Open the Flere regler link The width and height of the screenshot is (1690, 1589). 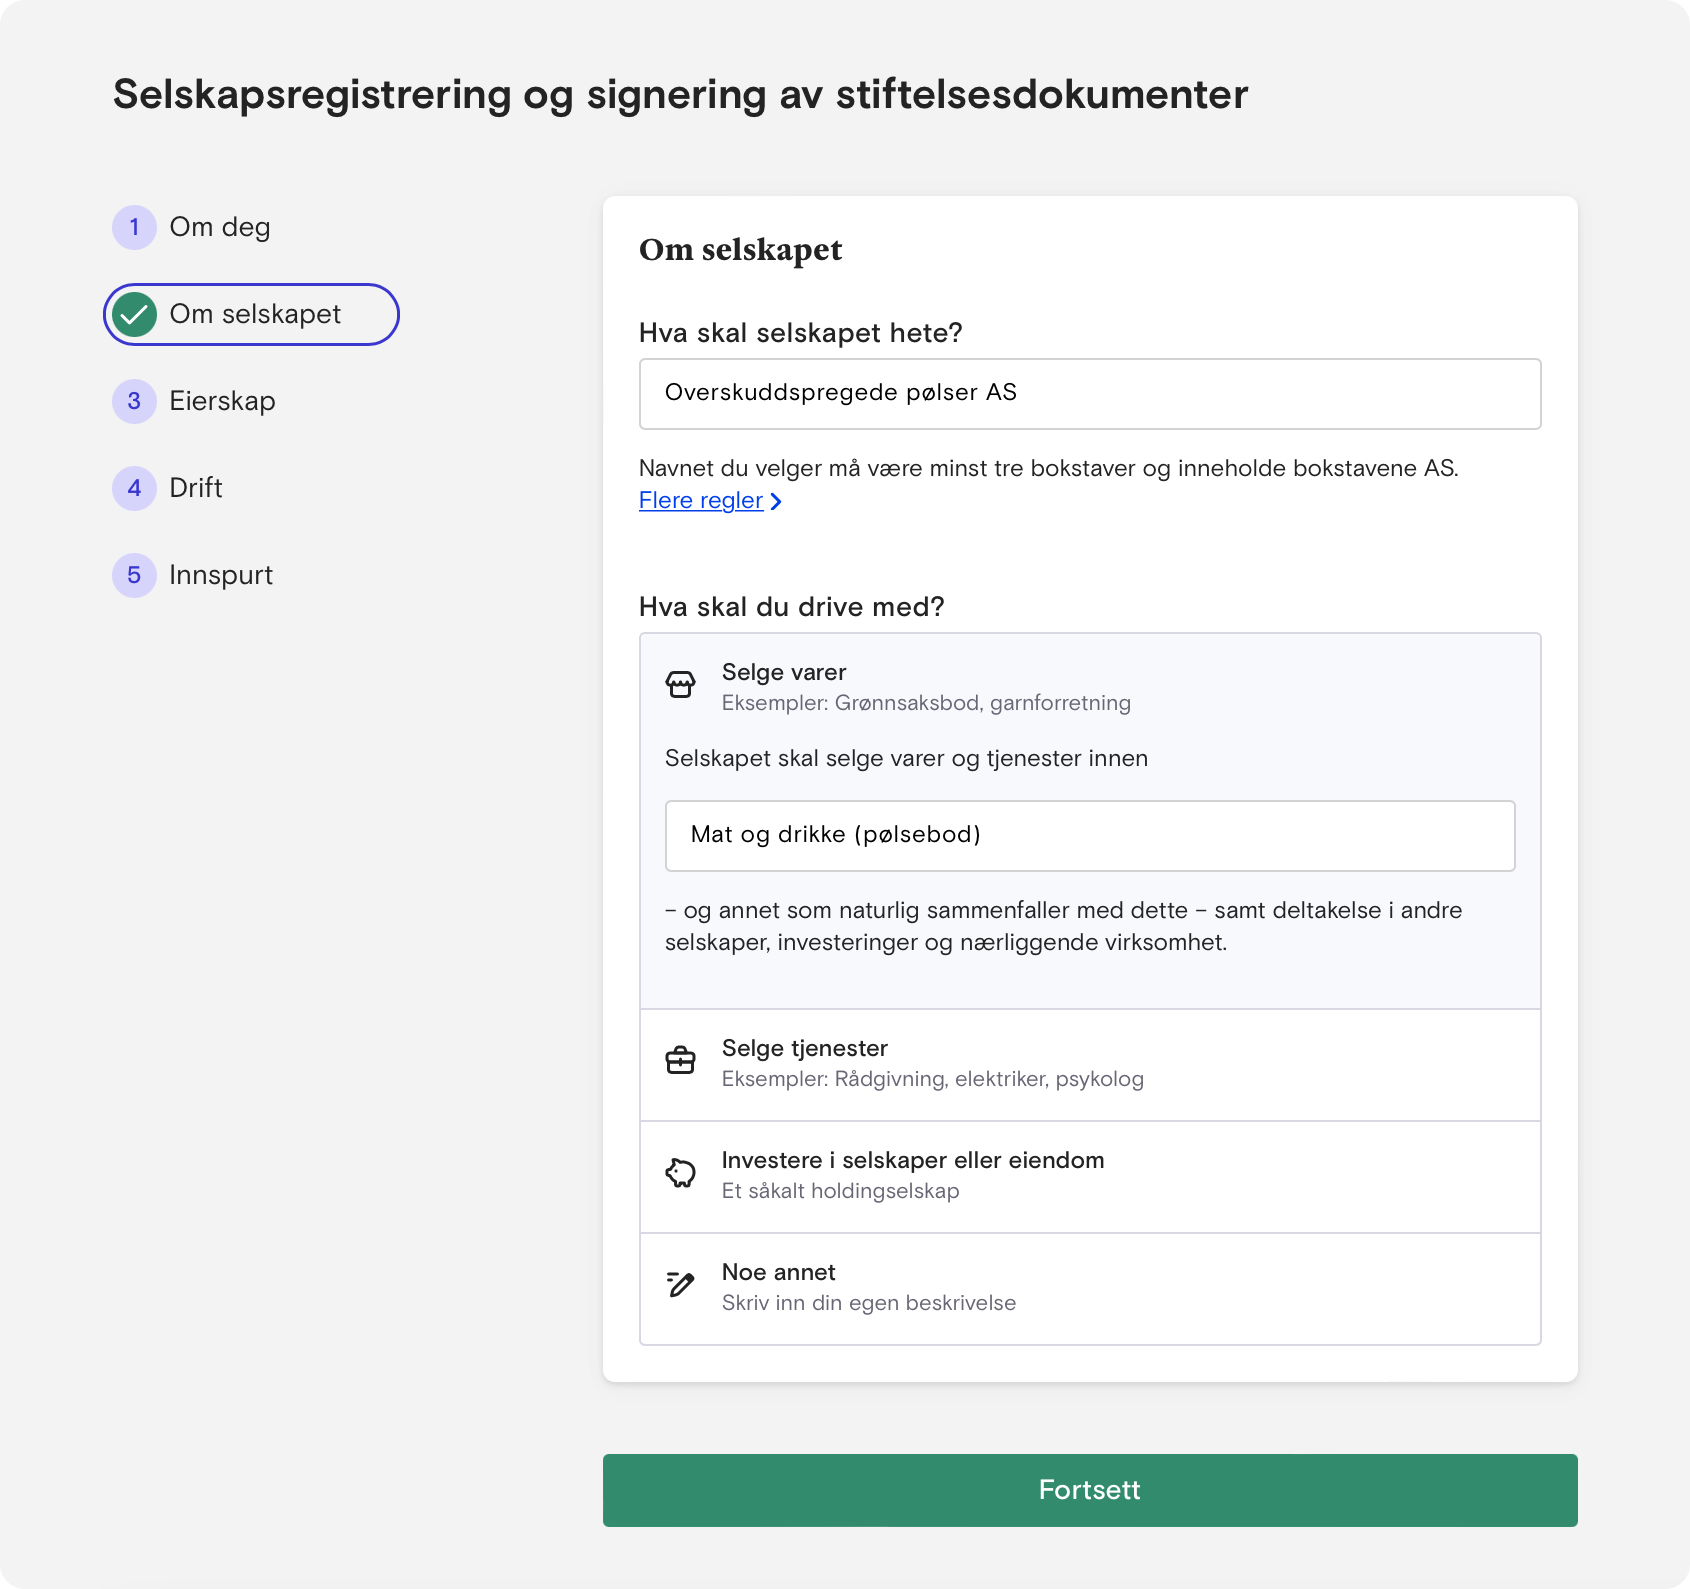[702, 500]
